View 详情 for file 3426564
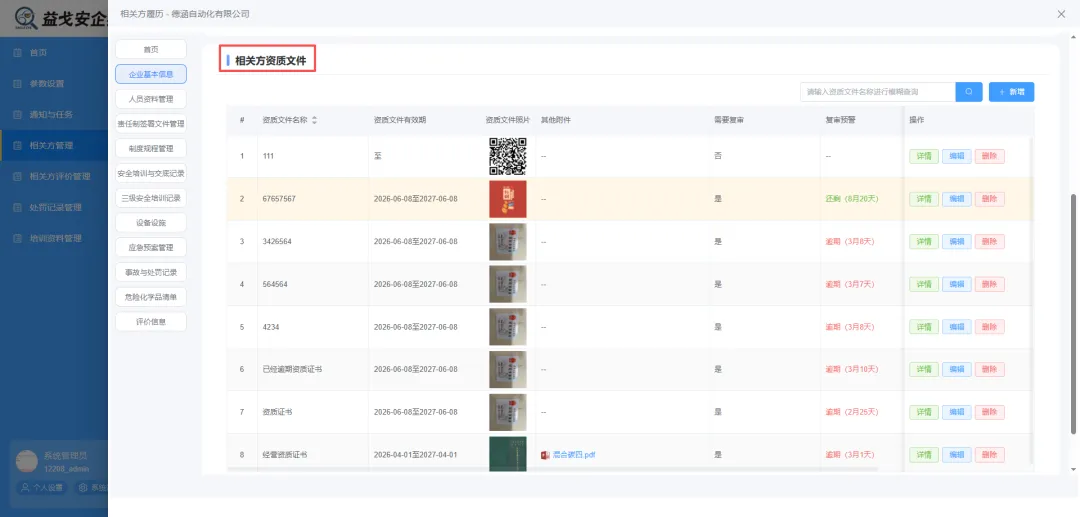This screenshot has width=1080, height=517. tap(924, 242)
